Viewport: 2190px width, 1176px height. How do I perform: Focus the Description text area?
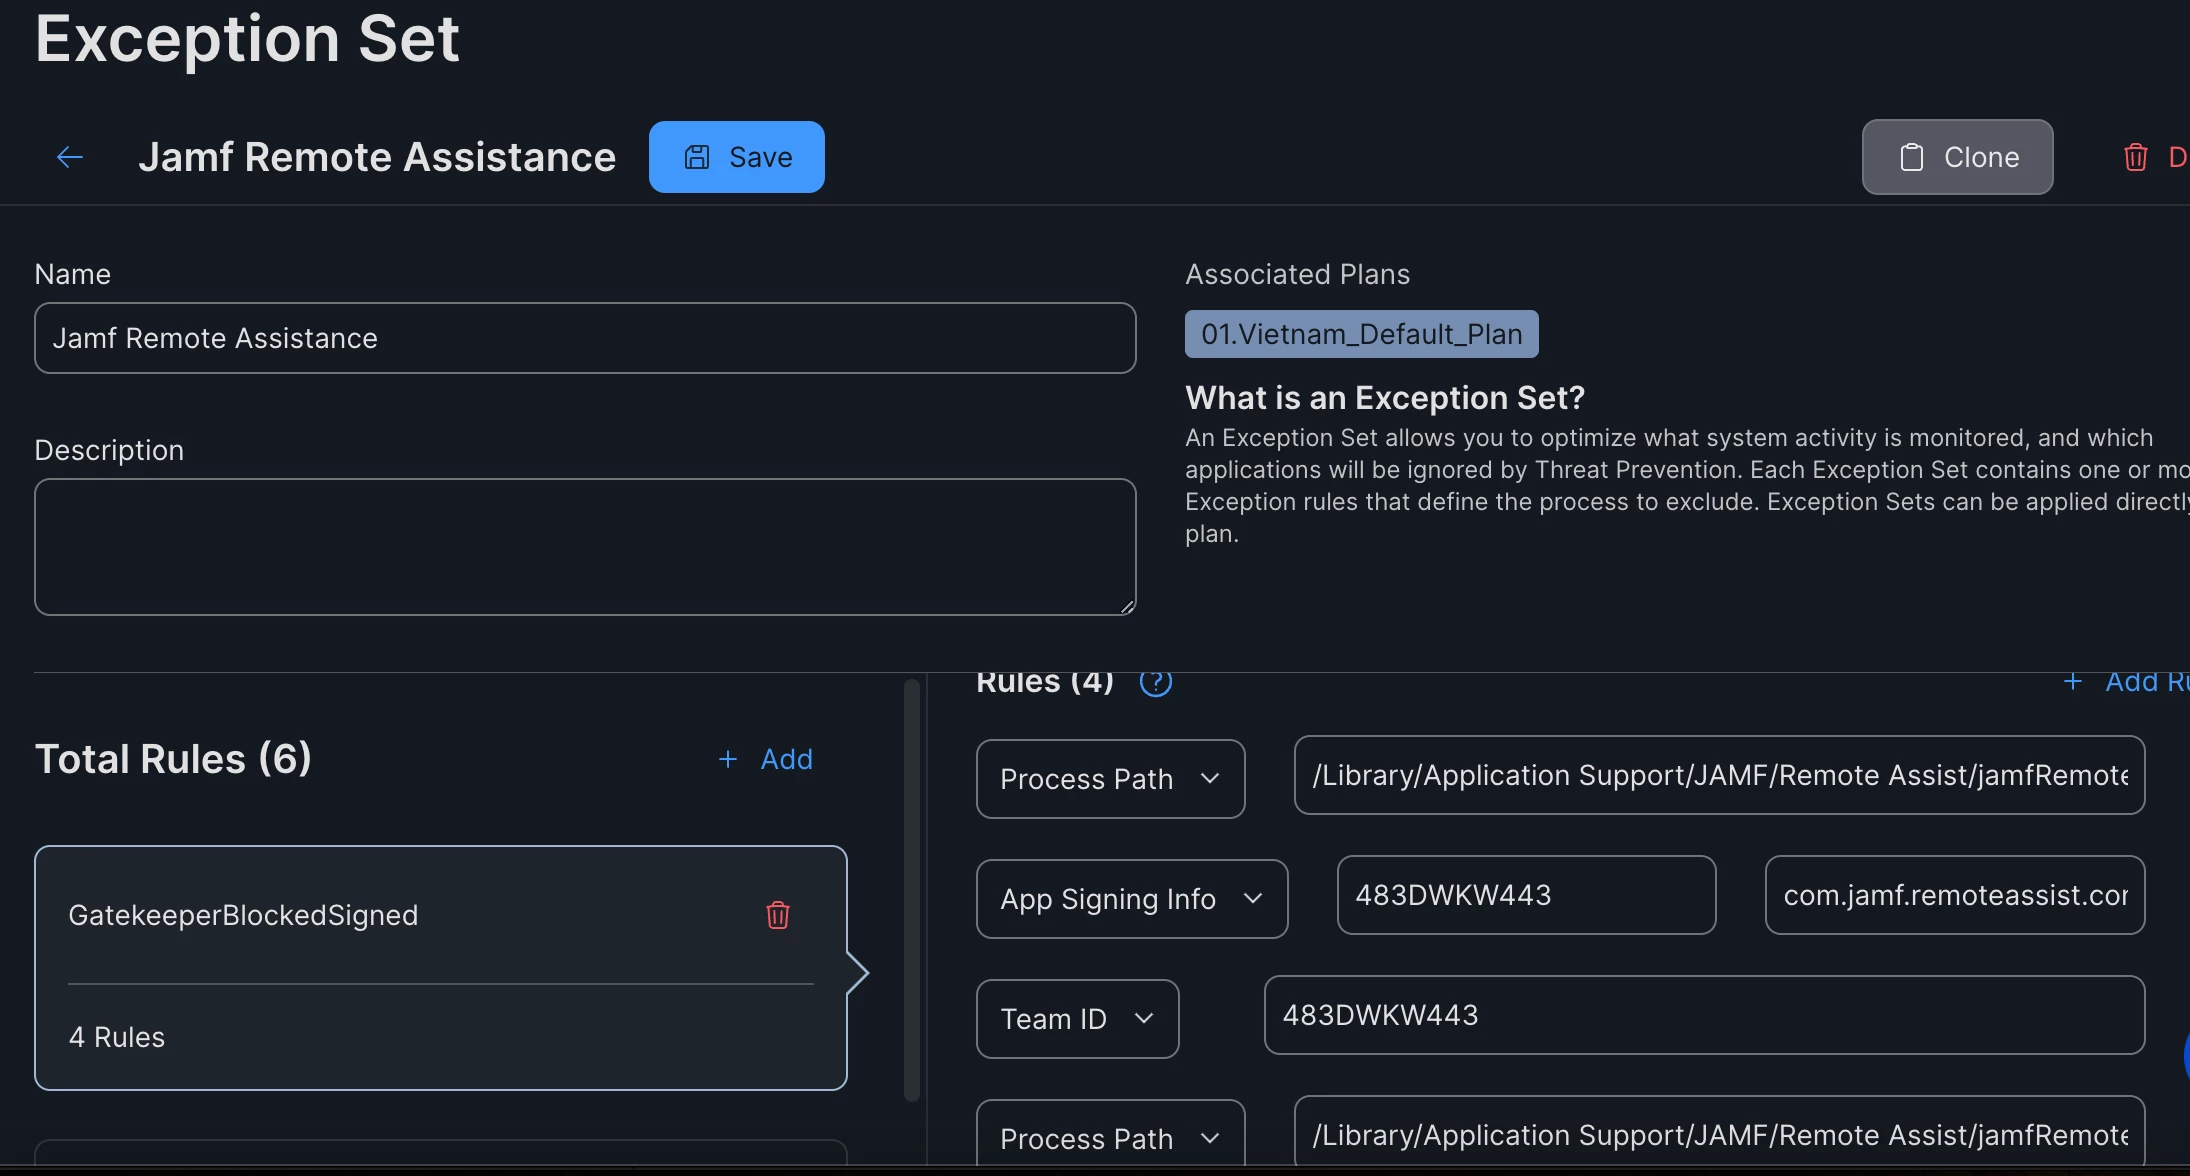click(x=585, y=547)
